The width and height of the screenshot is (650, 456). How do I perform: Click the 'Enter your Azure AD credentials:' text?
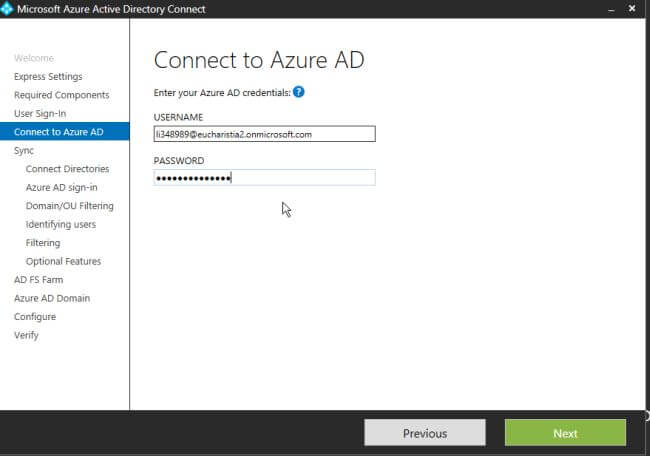pyautogui.click(x=222, y=92)
